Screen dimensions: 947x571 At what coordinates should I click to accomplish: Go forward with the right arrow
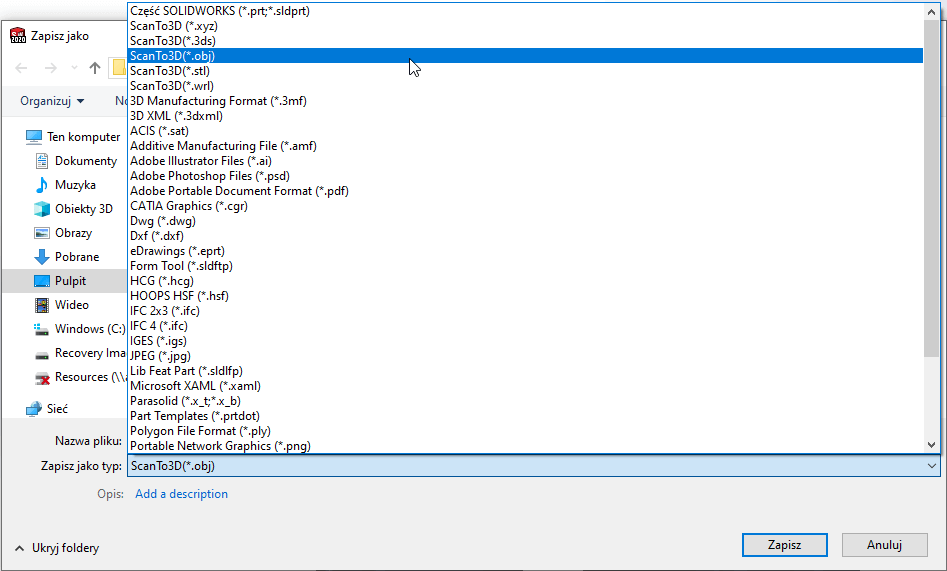[51, 68]
